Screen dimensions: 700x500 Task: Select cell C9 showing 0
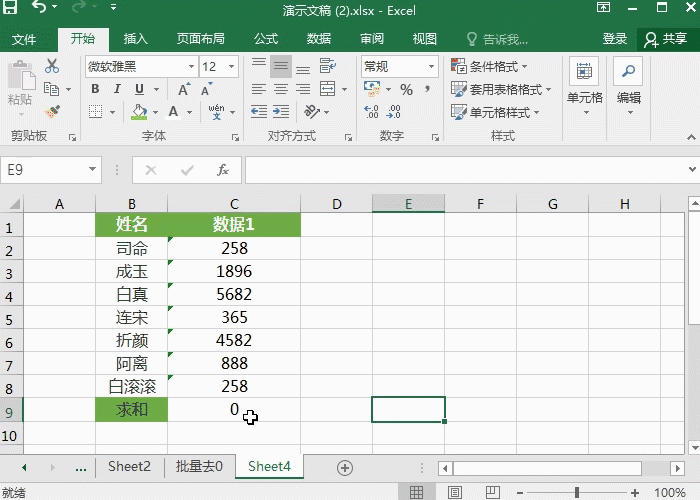point(234,409)
